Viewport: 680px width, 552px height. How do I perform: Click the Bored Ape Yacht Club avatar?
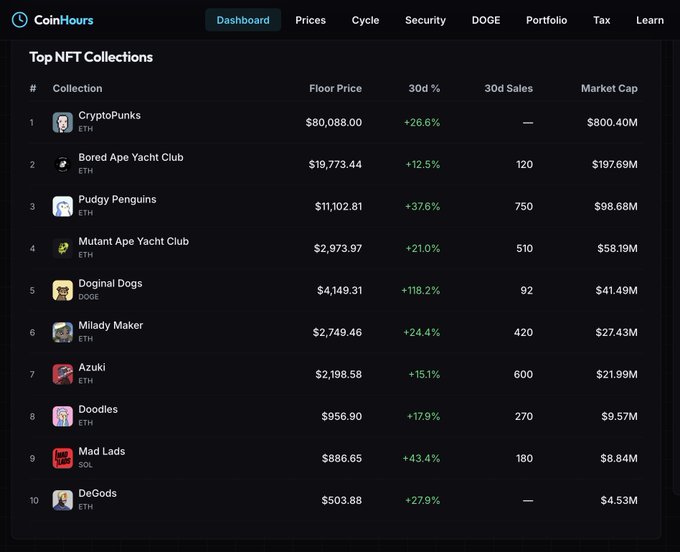point(62,164)
